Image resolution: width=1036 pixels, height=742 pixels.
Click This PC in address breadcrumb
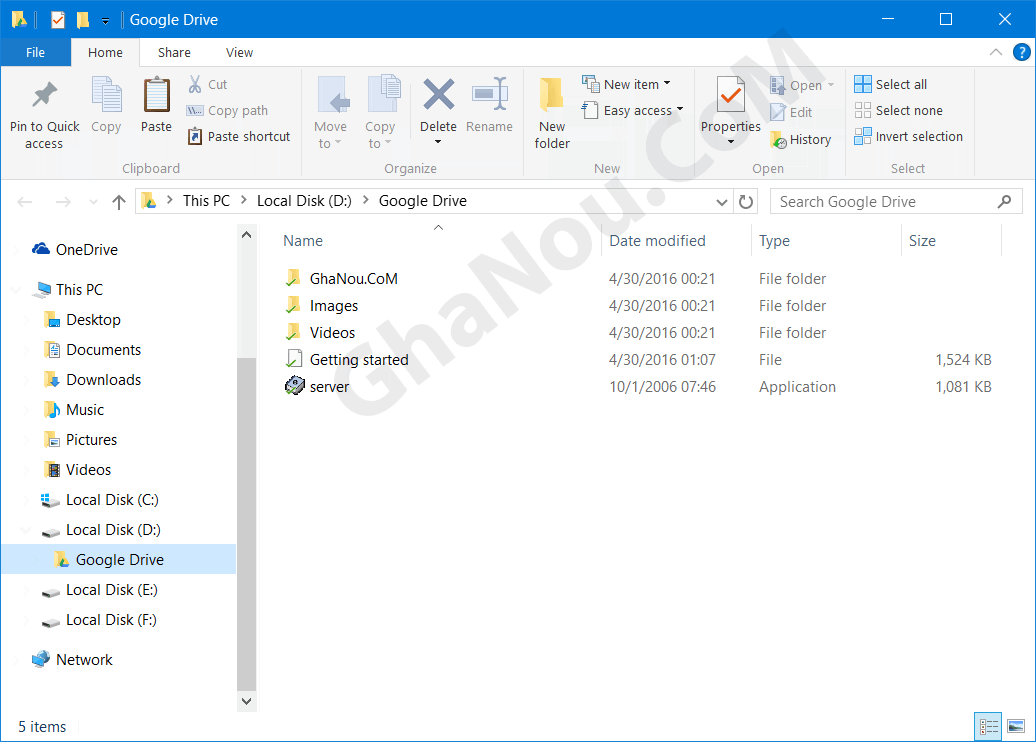click(x=206, y=201)
